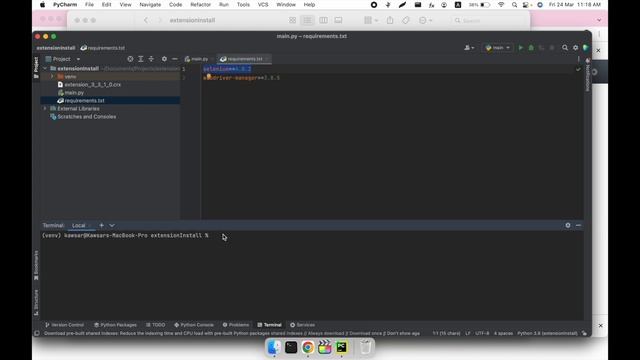
Task: Collapse the extensionInstall root folder
Action: (45, 69)
